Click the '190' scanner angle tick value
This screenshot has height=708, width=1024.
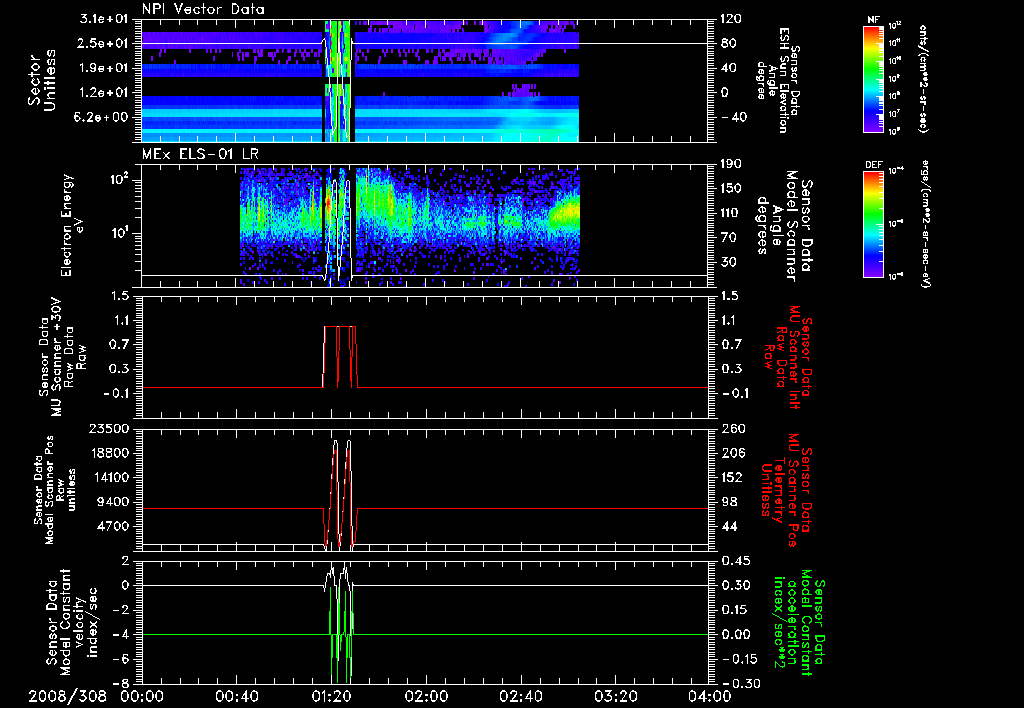(x=732, y=164)
